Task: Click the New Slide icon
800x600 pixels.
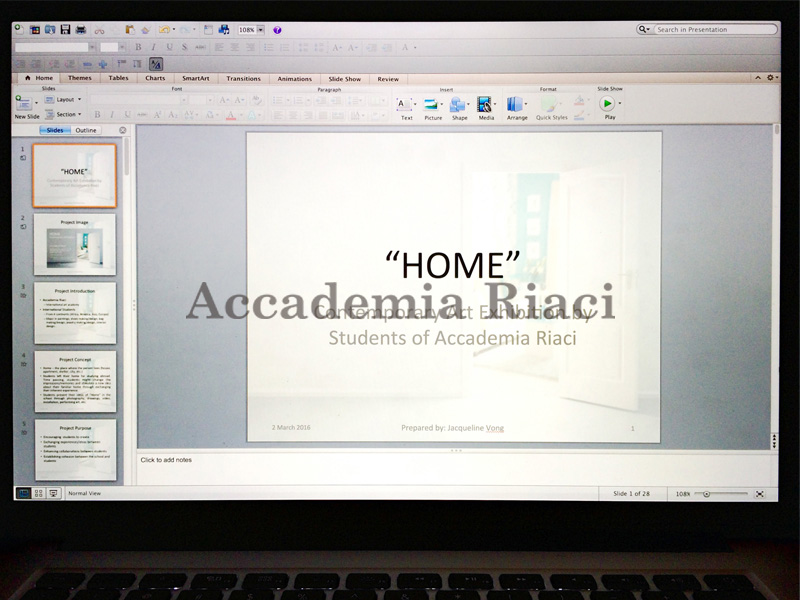Action: coord(23,103)
